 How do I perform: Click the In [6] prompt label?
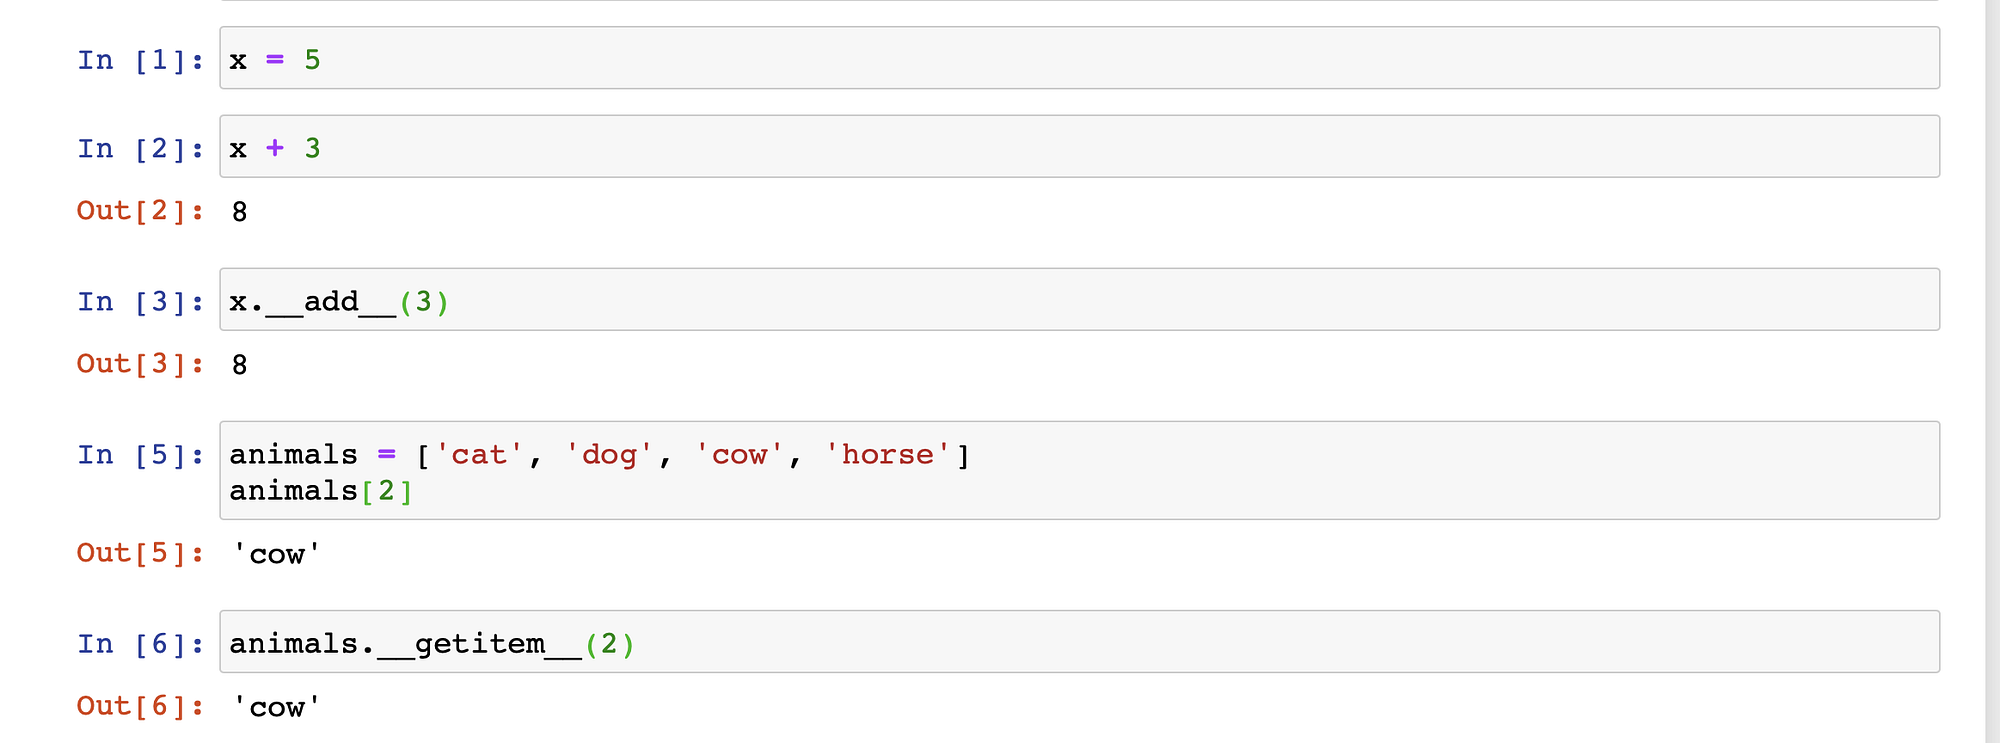coord(141,644)
